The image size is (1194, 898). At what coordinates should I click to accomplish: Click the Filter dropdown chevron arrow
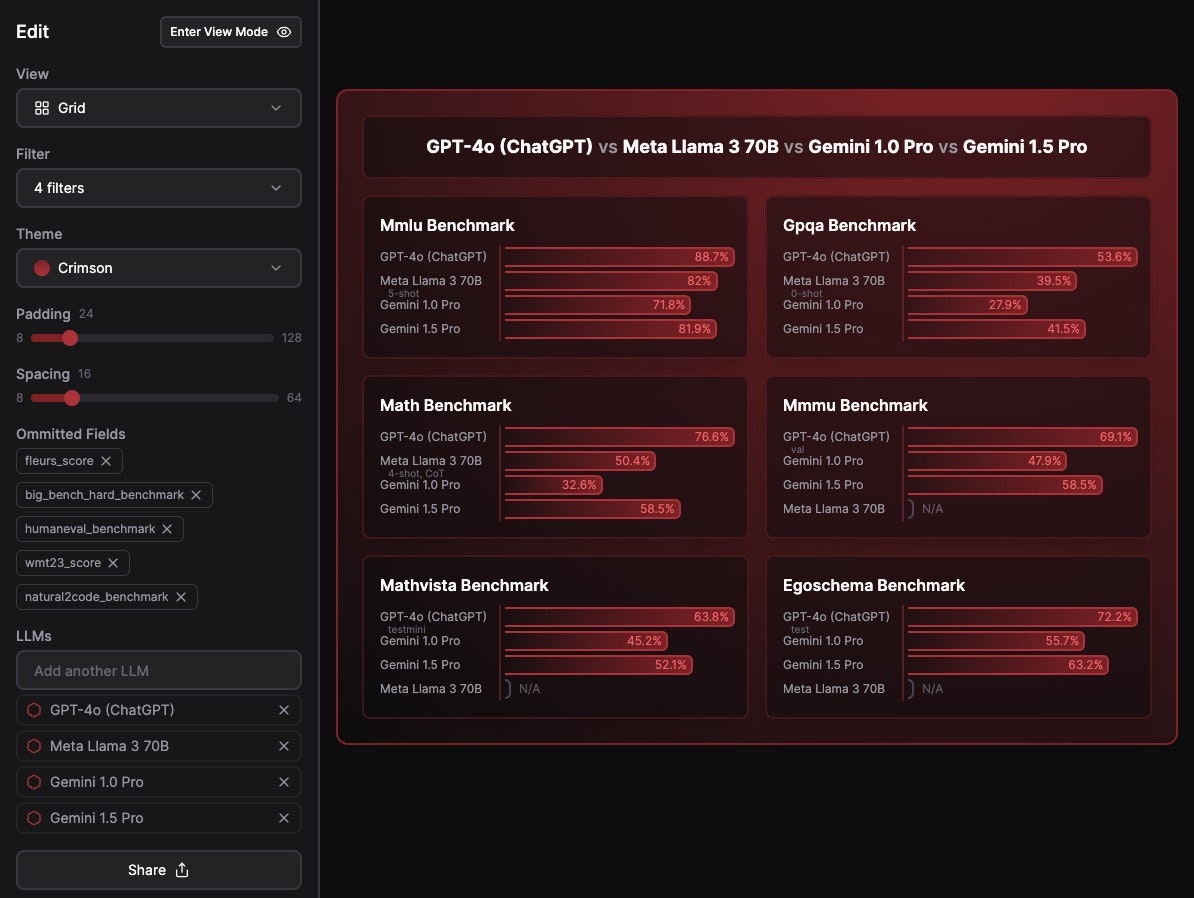276,188
